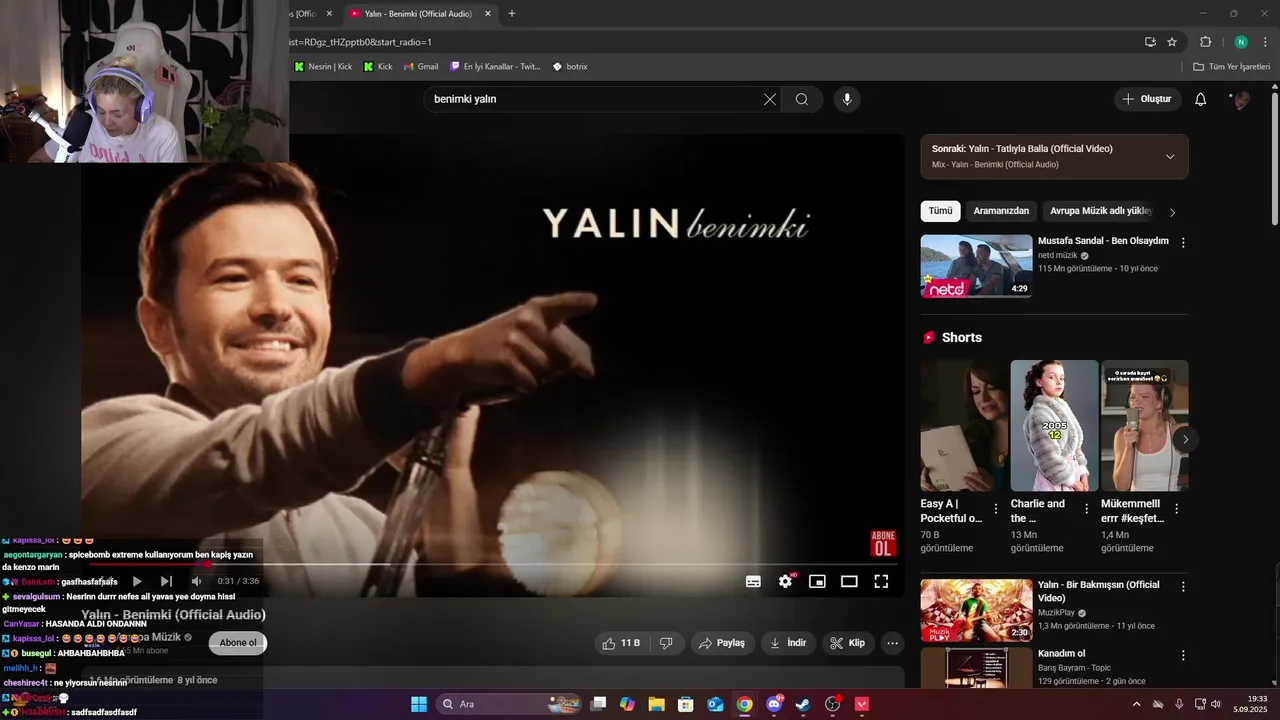The image size is (1280, 720).
Task: Enter full screen on the video
Action: coord(881,581)
